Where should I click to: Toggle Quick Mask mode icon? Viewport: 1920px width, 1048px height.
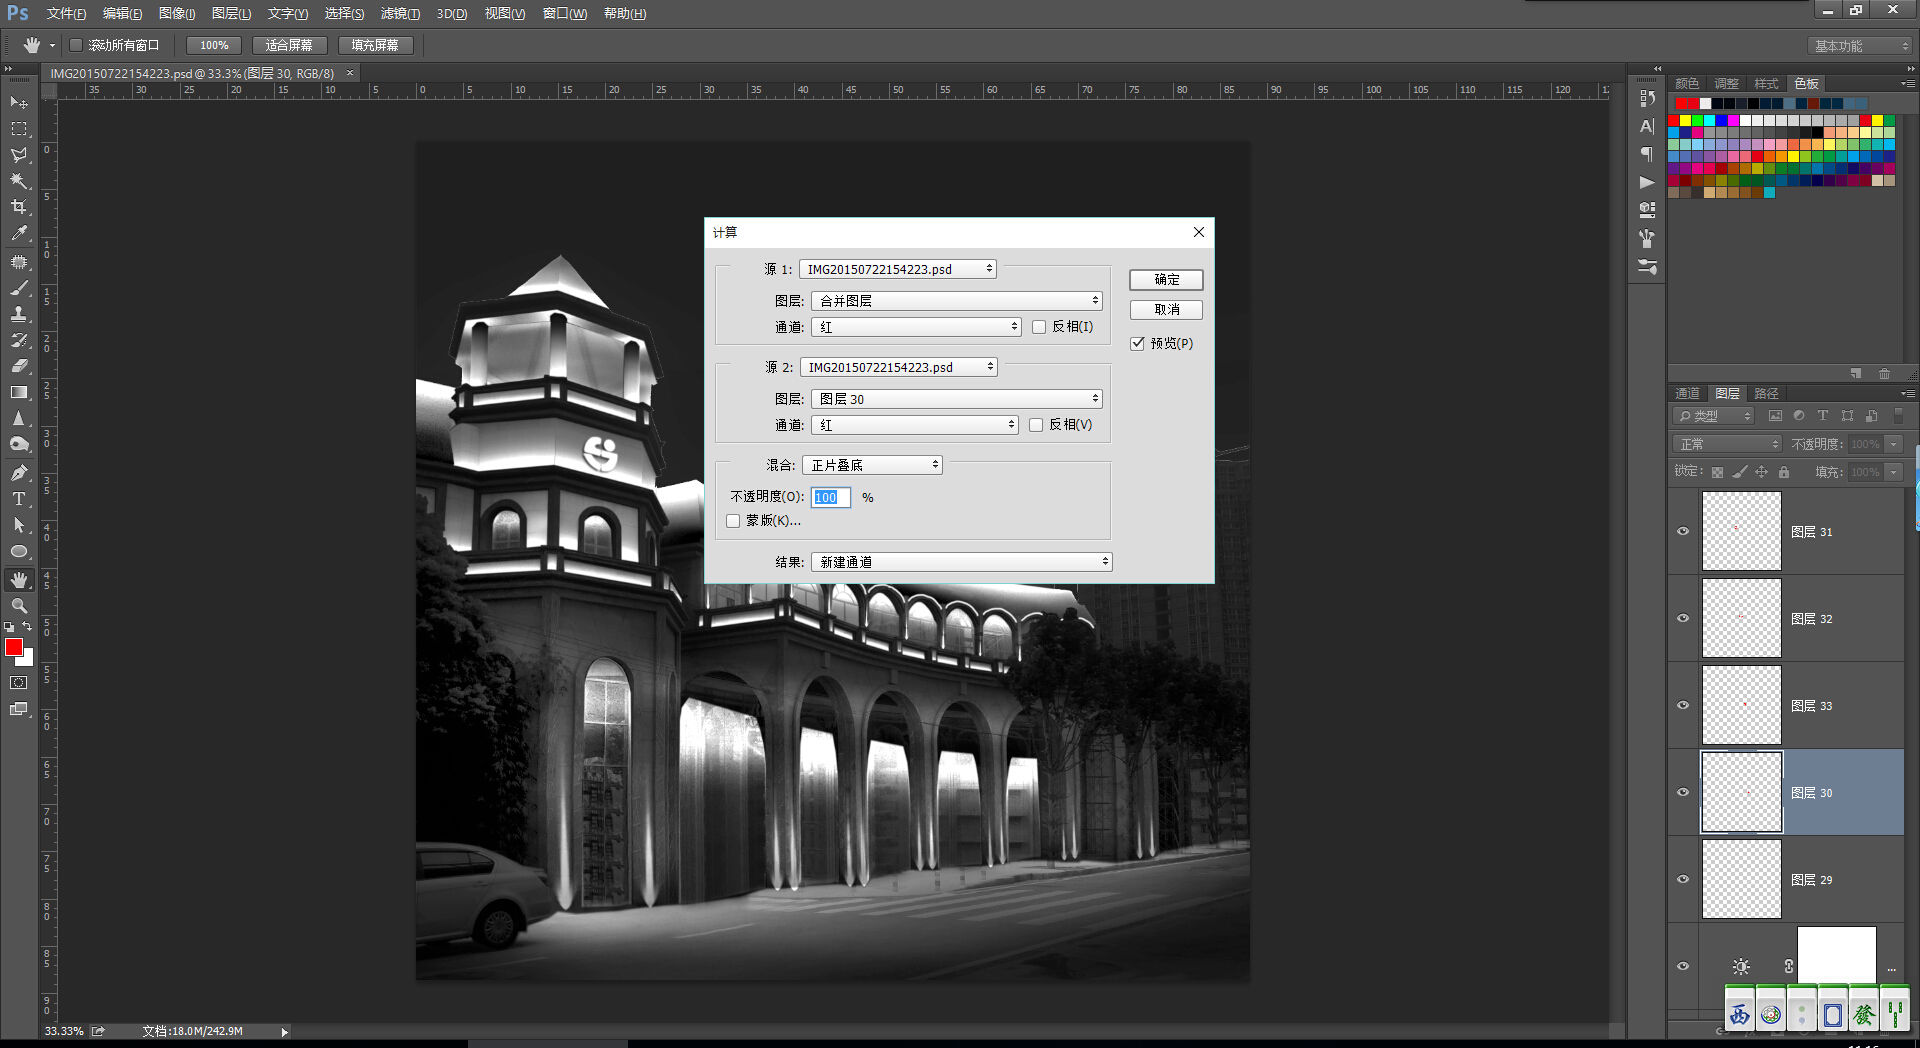click(19, 683)
